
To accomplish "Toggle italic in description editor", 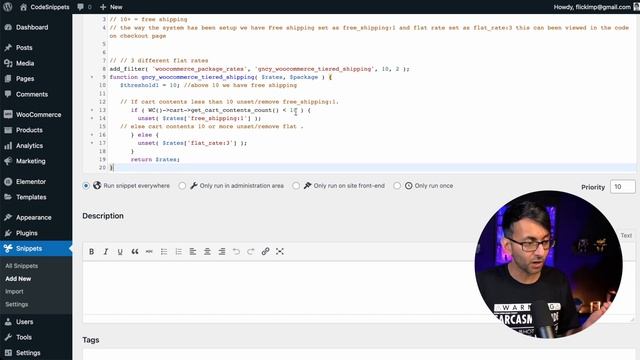I will click(x=106, y=251).
